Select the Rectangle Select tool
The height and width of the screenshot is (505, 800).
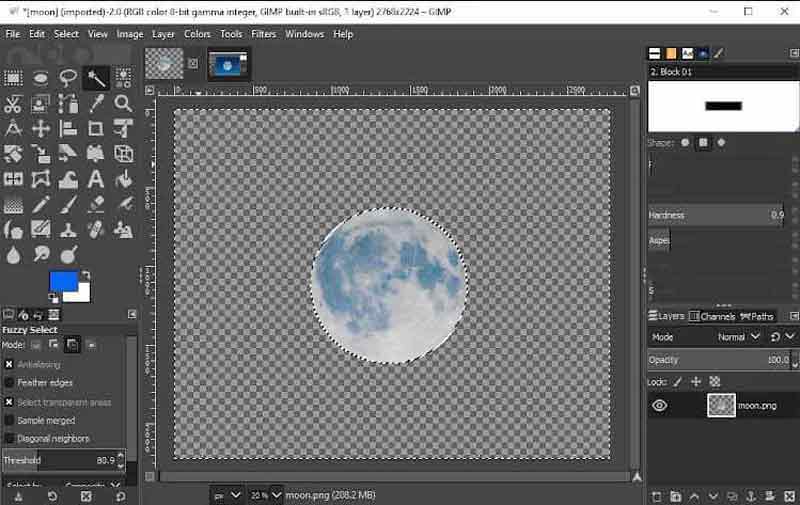[13, 77]
